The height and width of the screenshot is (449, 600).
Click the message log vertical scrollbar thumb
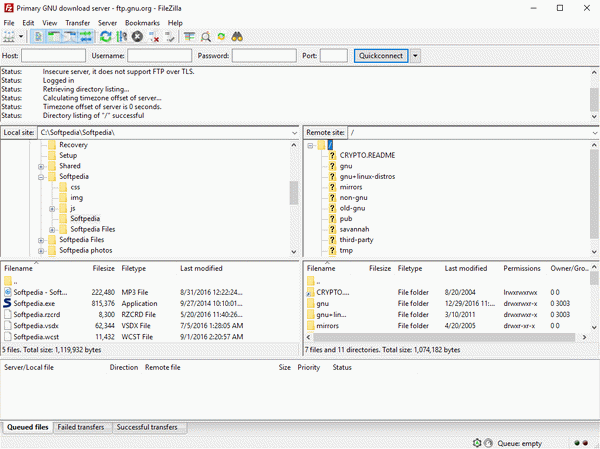coord(594,100)
